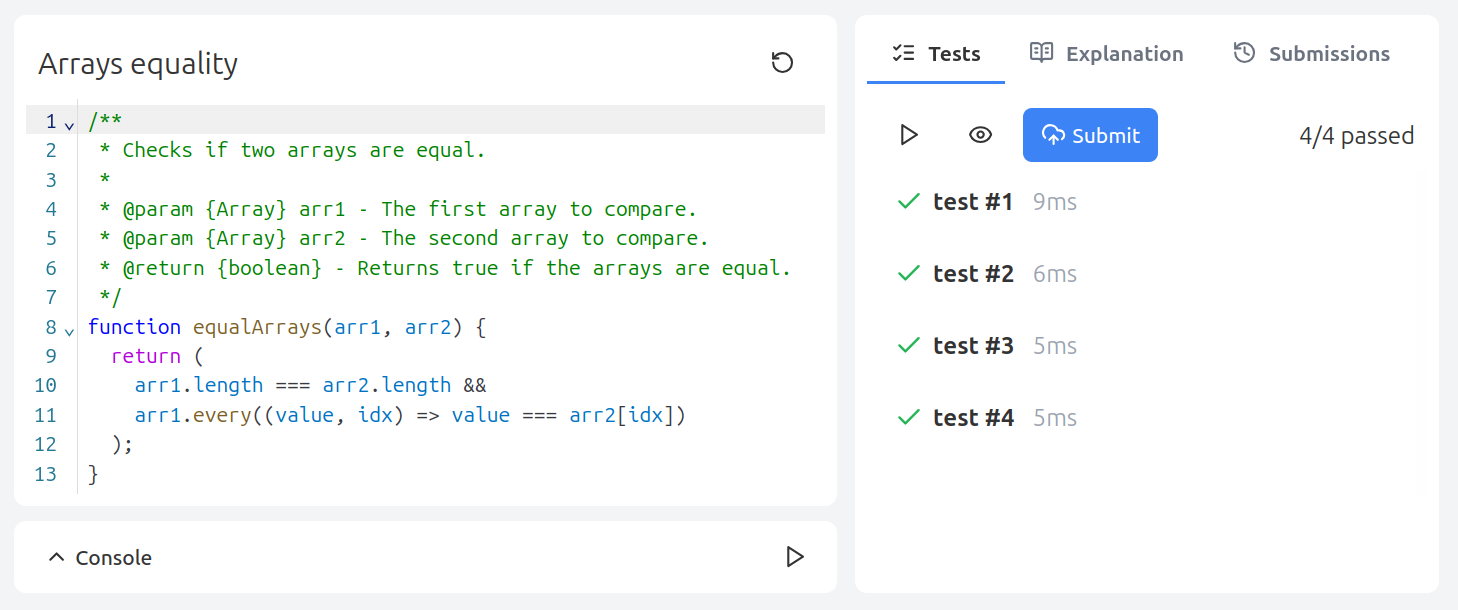Click the '9ms' timing of test #1
Viewport: 1458px width, 610px height.
(1055, 202)
